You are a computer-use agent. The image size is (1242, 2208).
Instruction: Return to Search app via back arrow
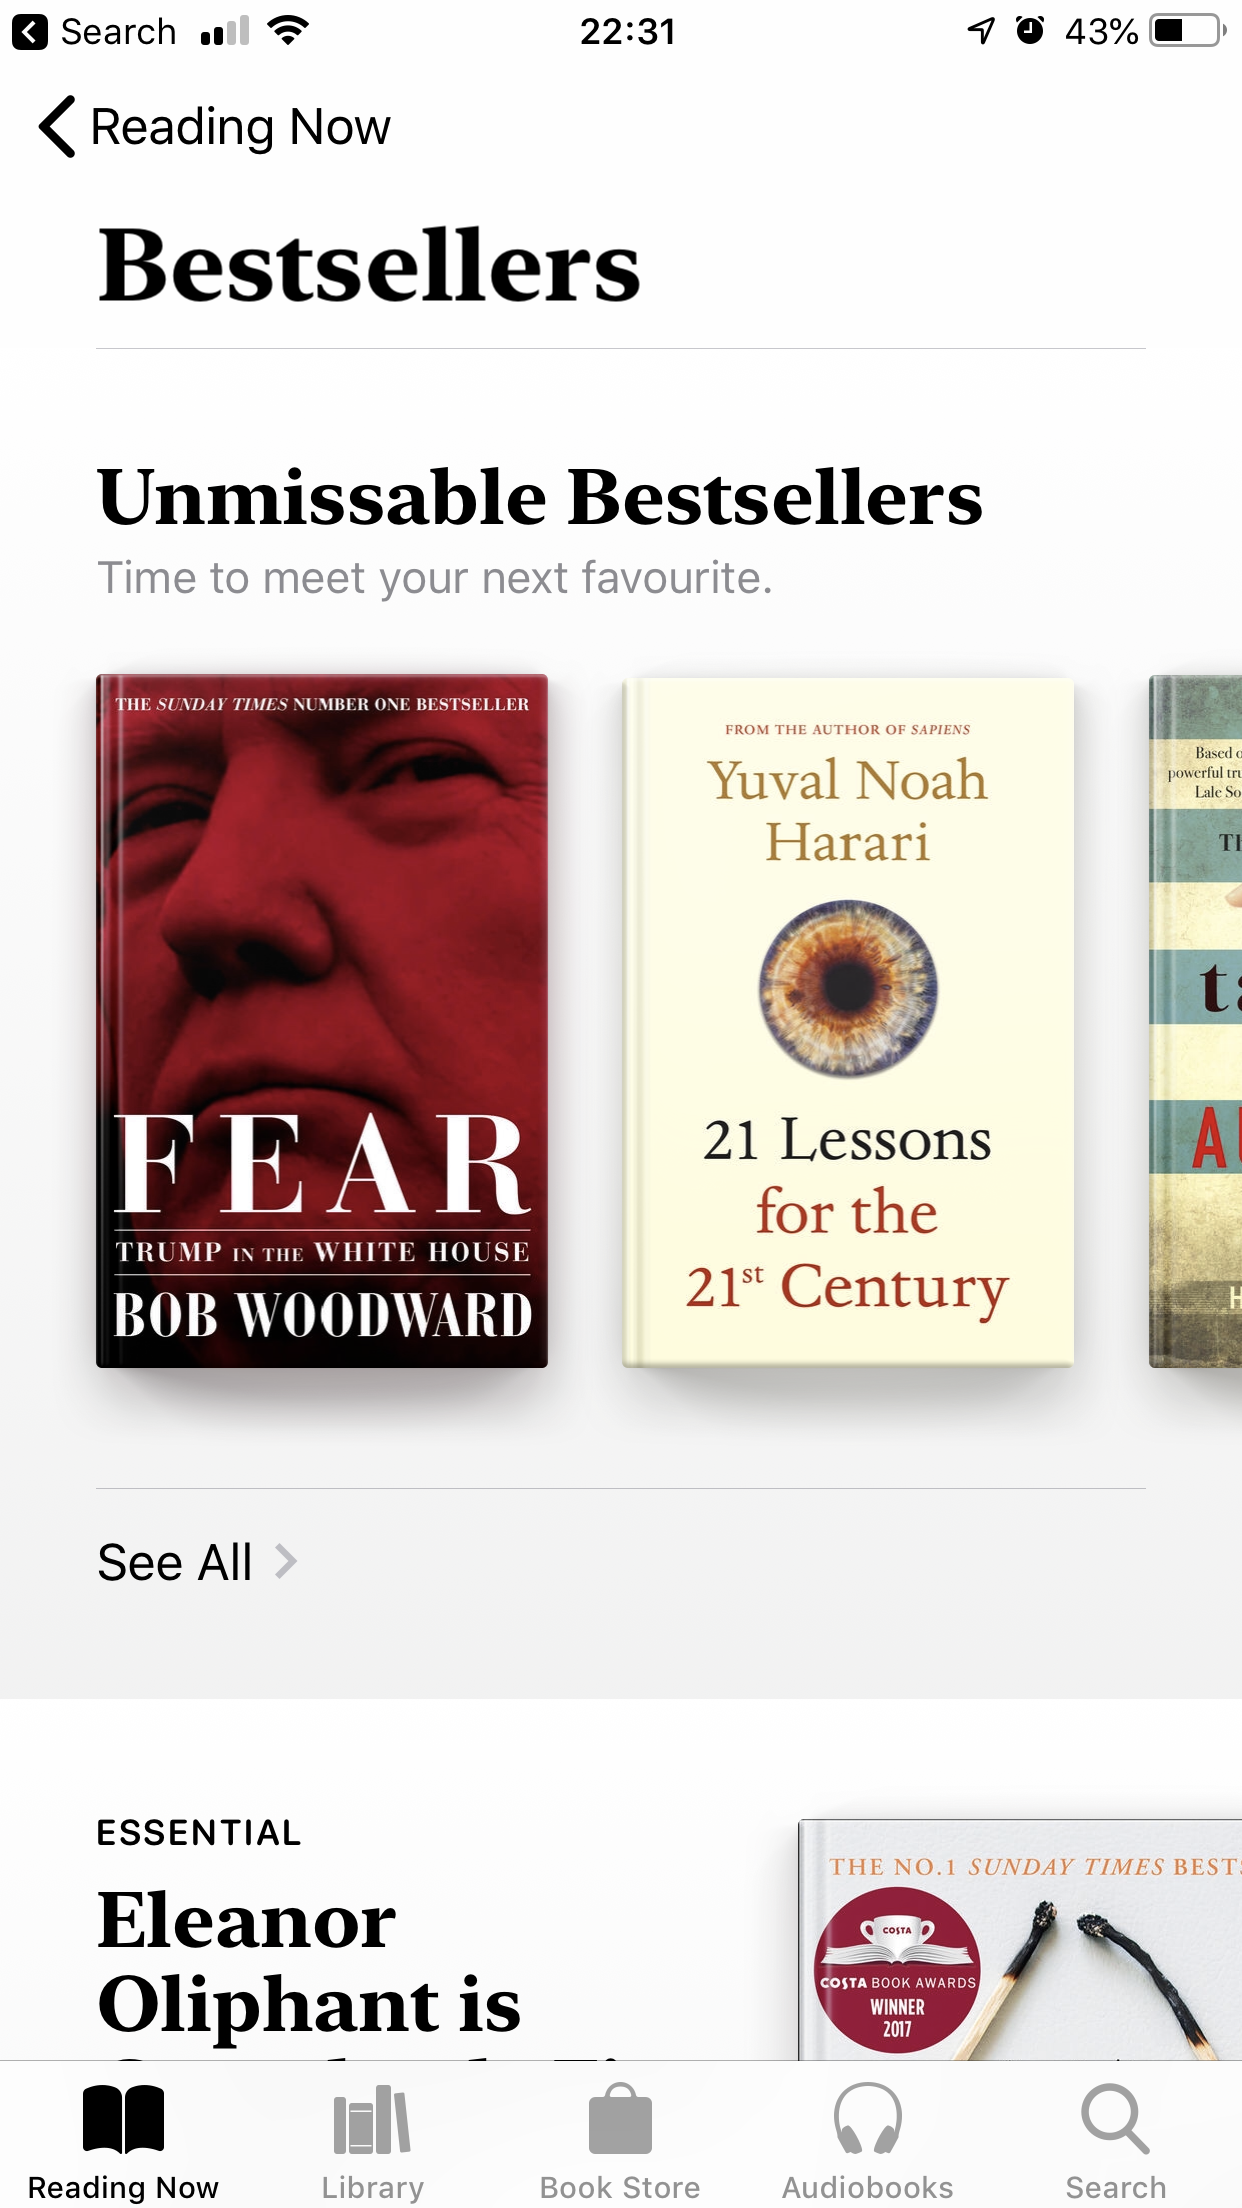pyautogui.click(x=30, y=32)
